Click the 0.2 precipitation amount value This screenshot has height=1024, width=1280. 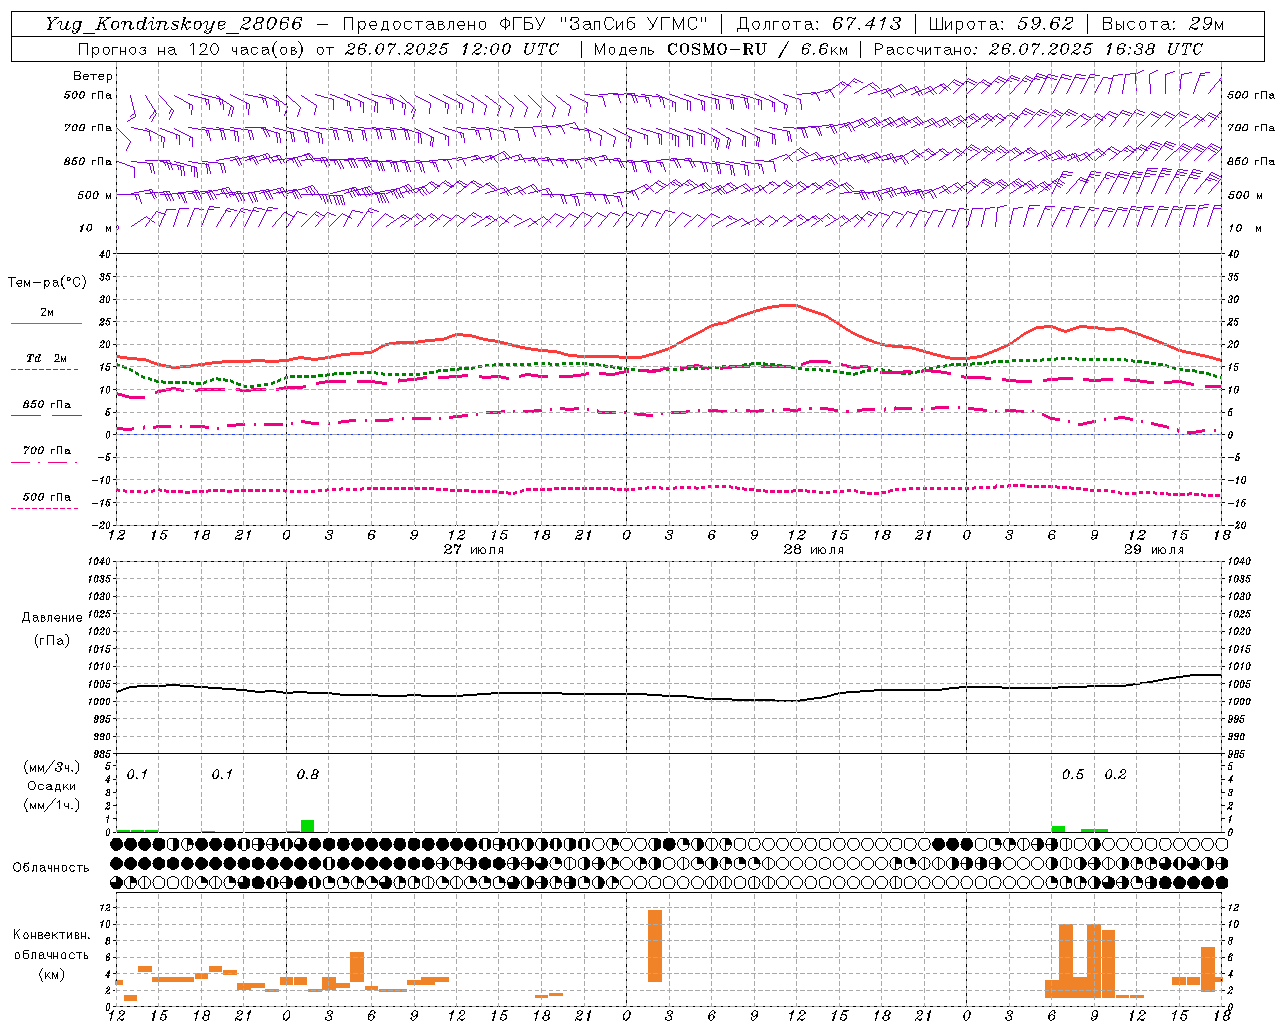(x=1115, y=775)
